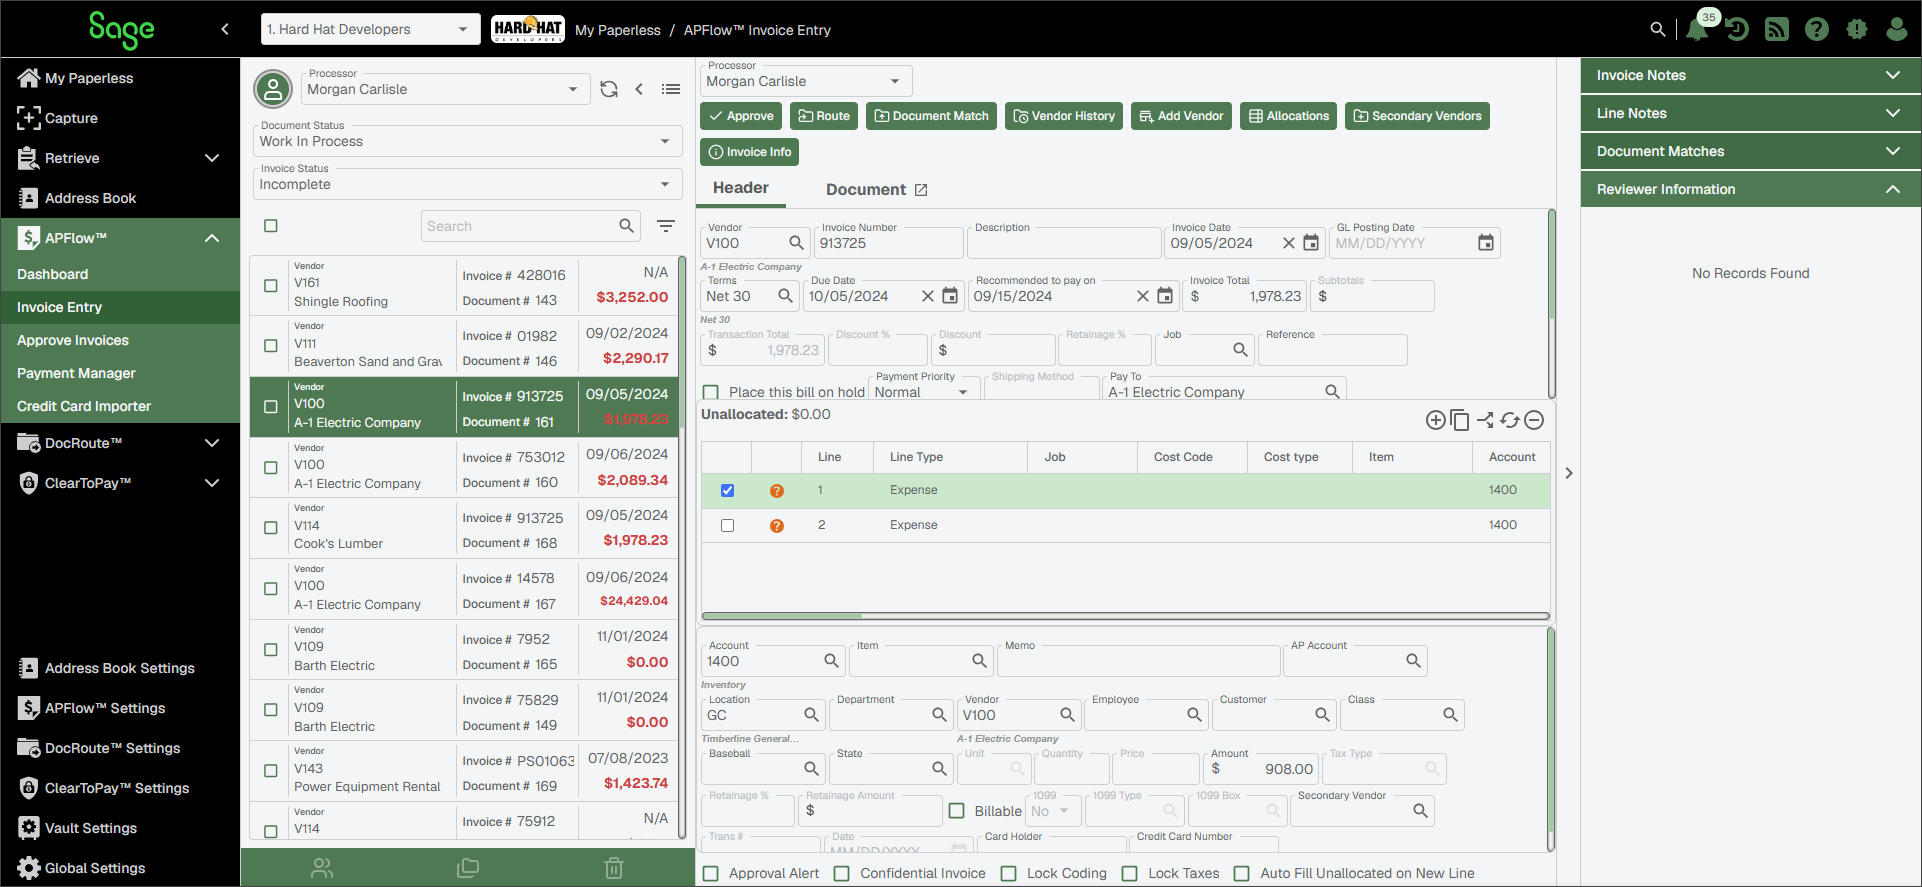Click the Allocations button
This screenshot has height=887, width=1922.
coord(1289,116)
